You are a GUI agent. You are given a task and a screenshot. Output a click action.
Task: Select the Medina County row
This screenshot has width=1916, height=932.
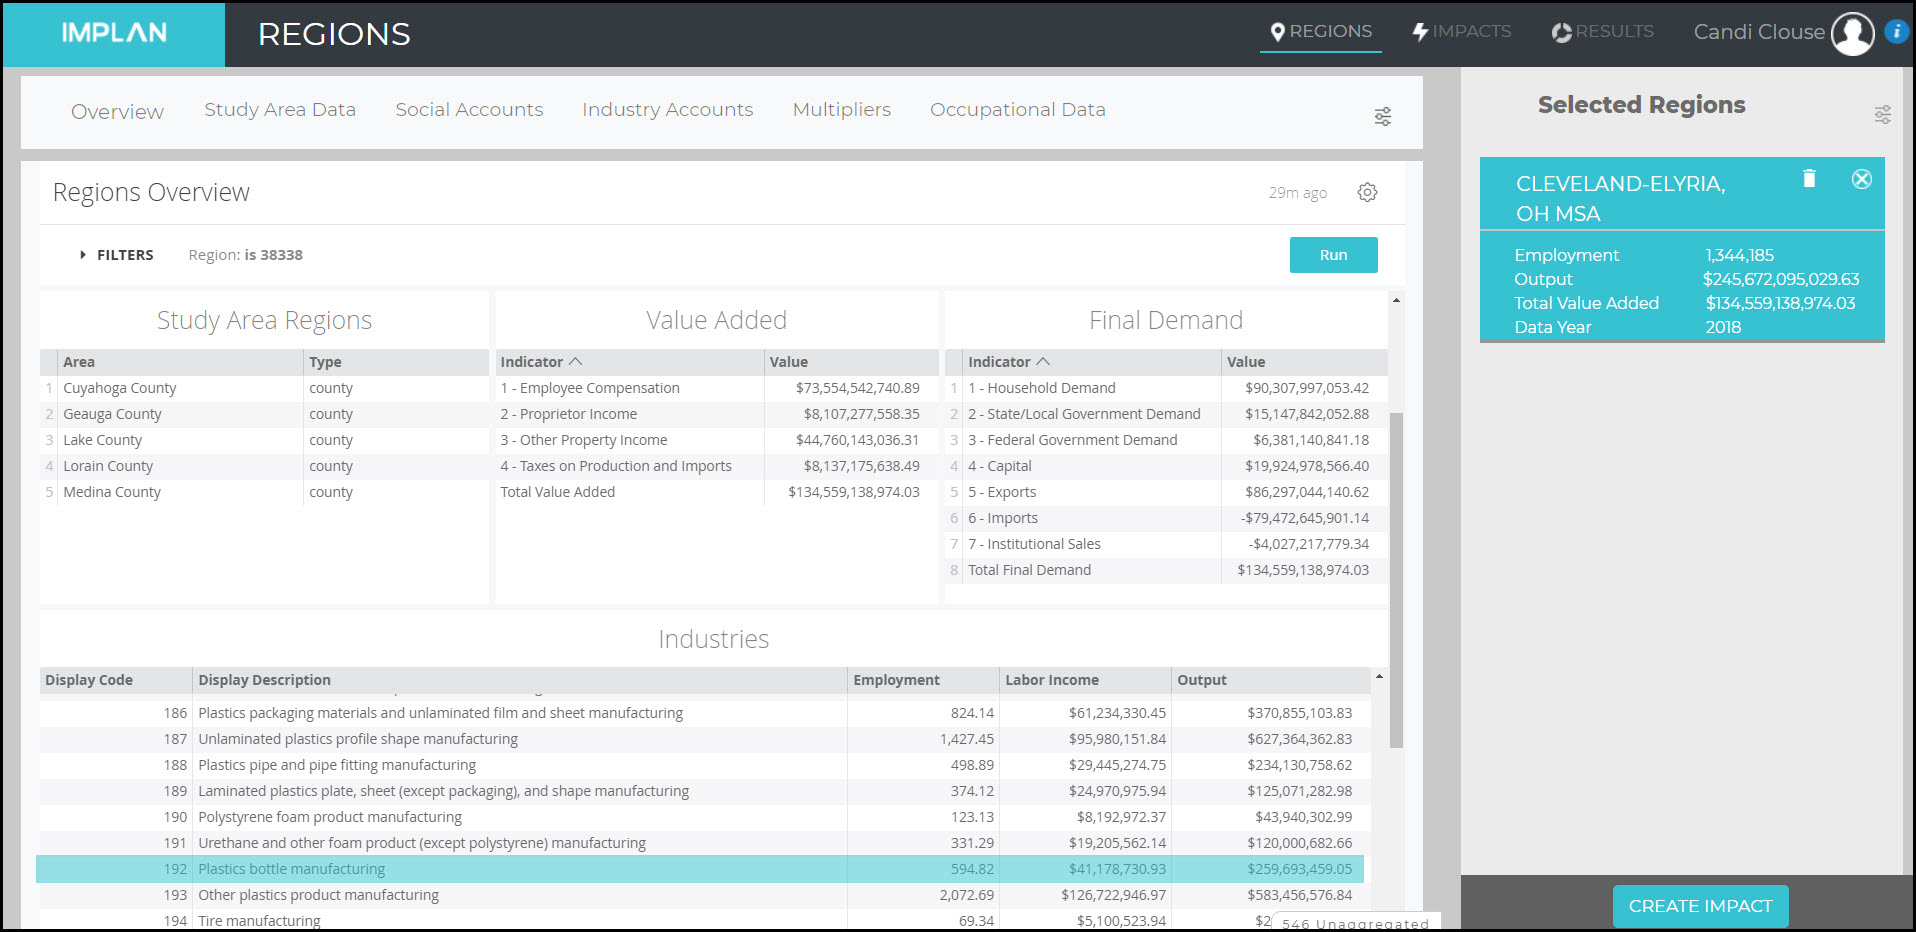click(265, 492)
